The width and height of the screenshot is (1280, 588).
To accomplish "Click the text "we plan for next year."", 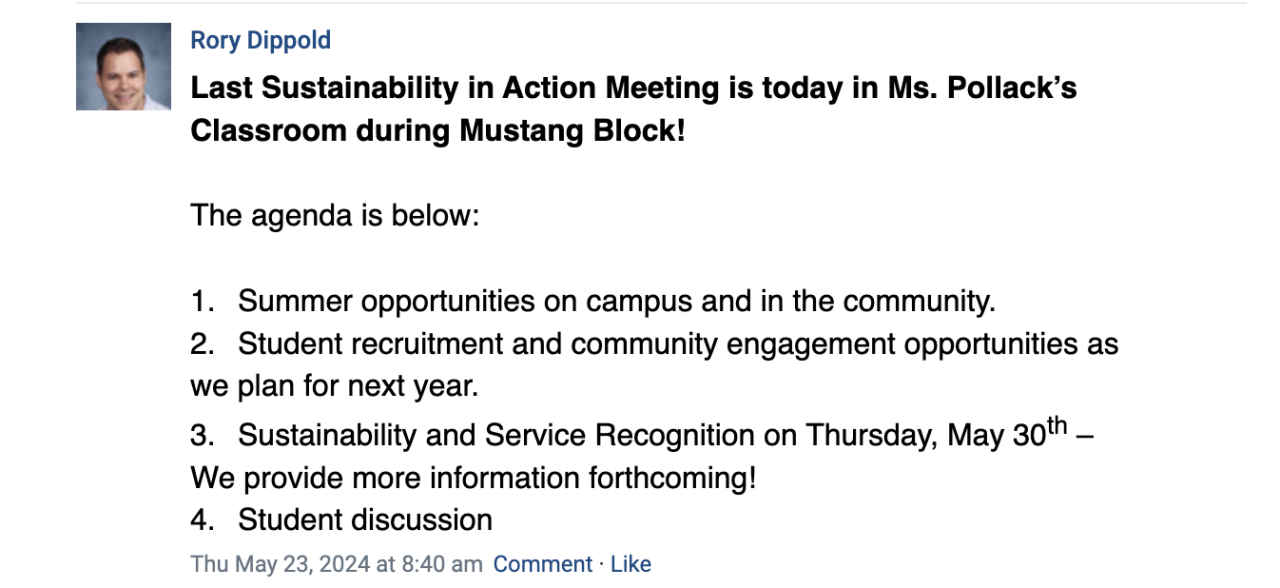I will pos(334,386).
